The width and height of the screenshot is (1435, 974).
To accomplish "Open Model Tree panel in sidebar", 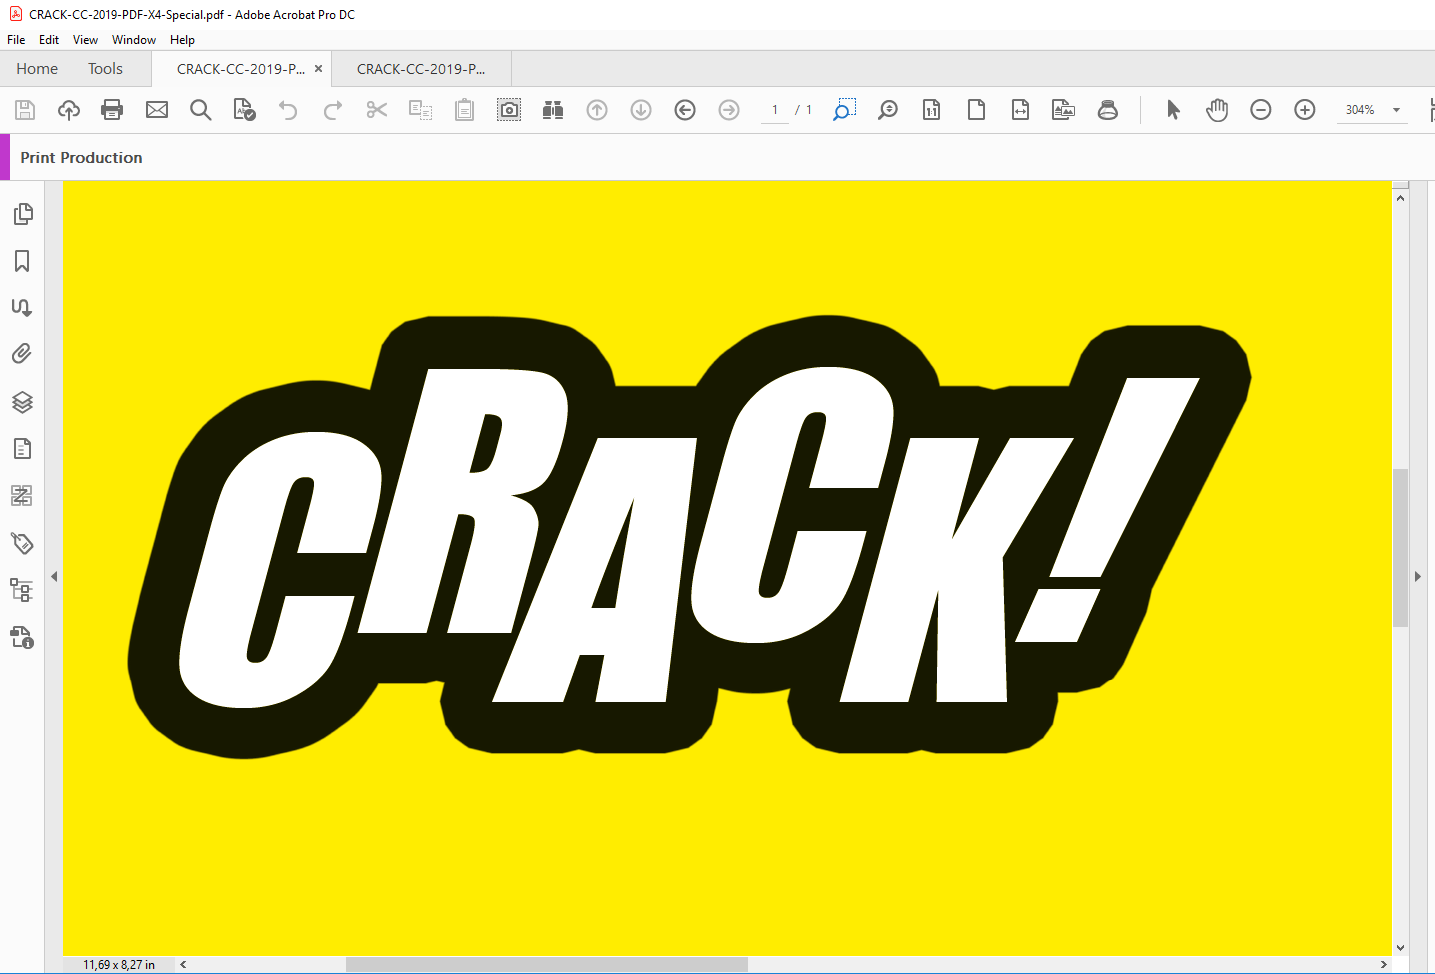I will [x=22, y=590].
